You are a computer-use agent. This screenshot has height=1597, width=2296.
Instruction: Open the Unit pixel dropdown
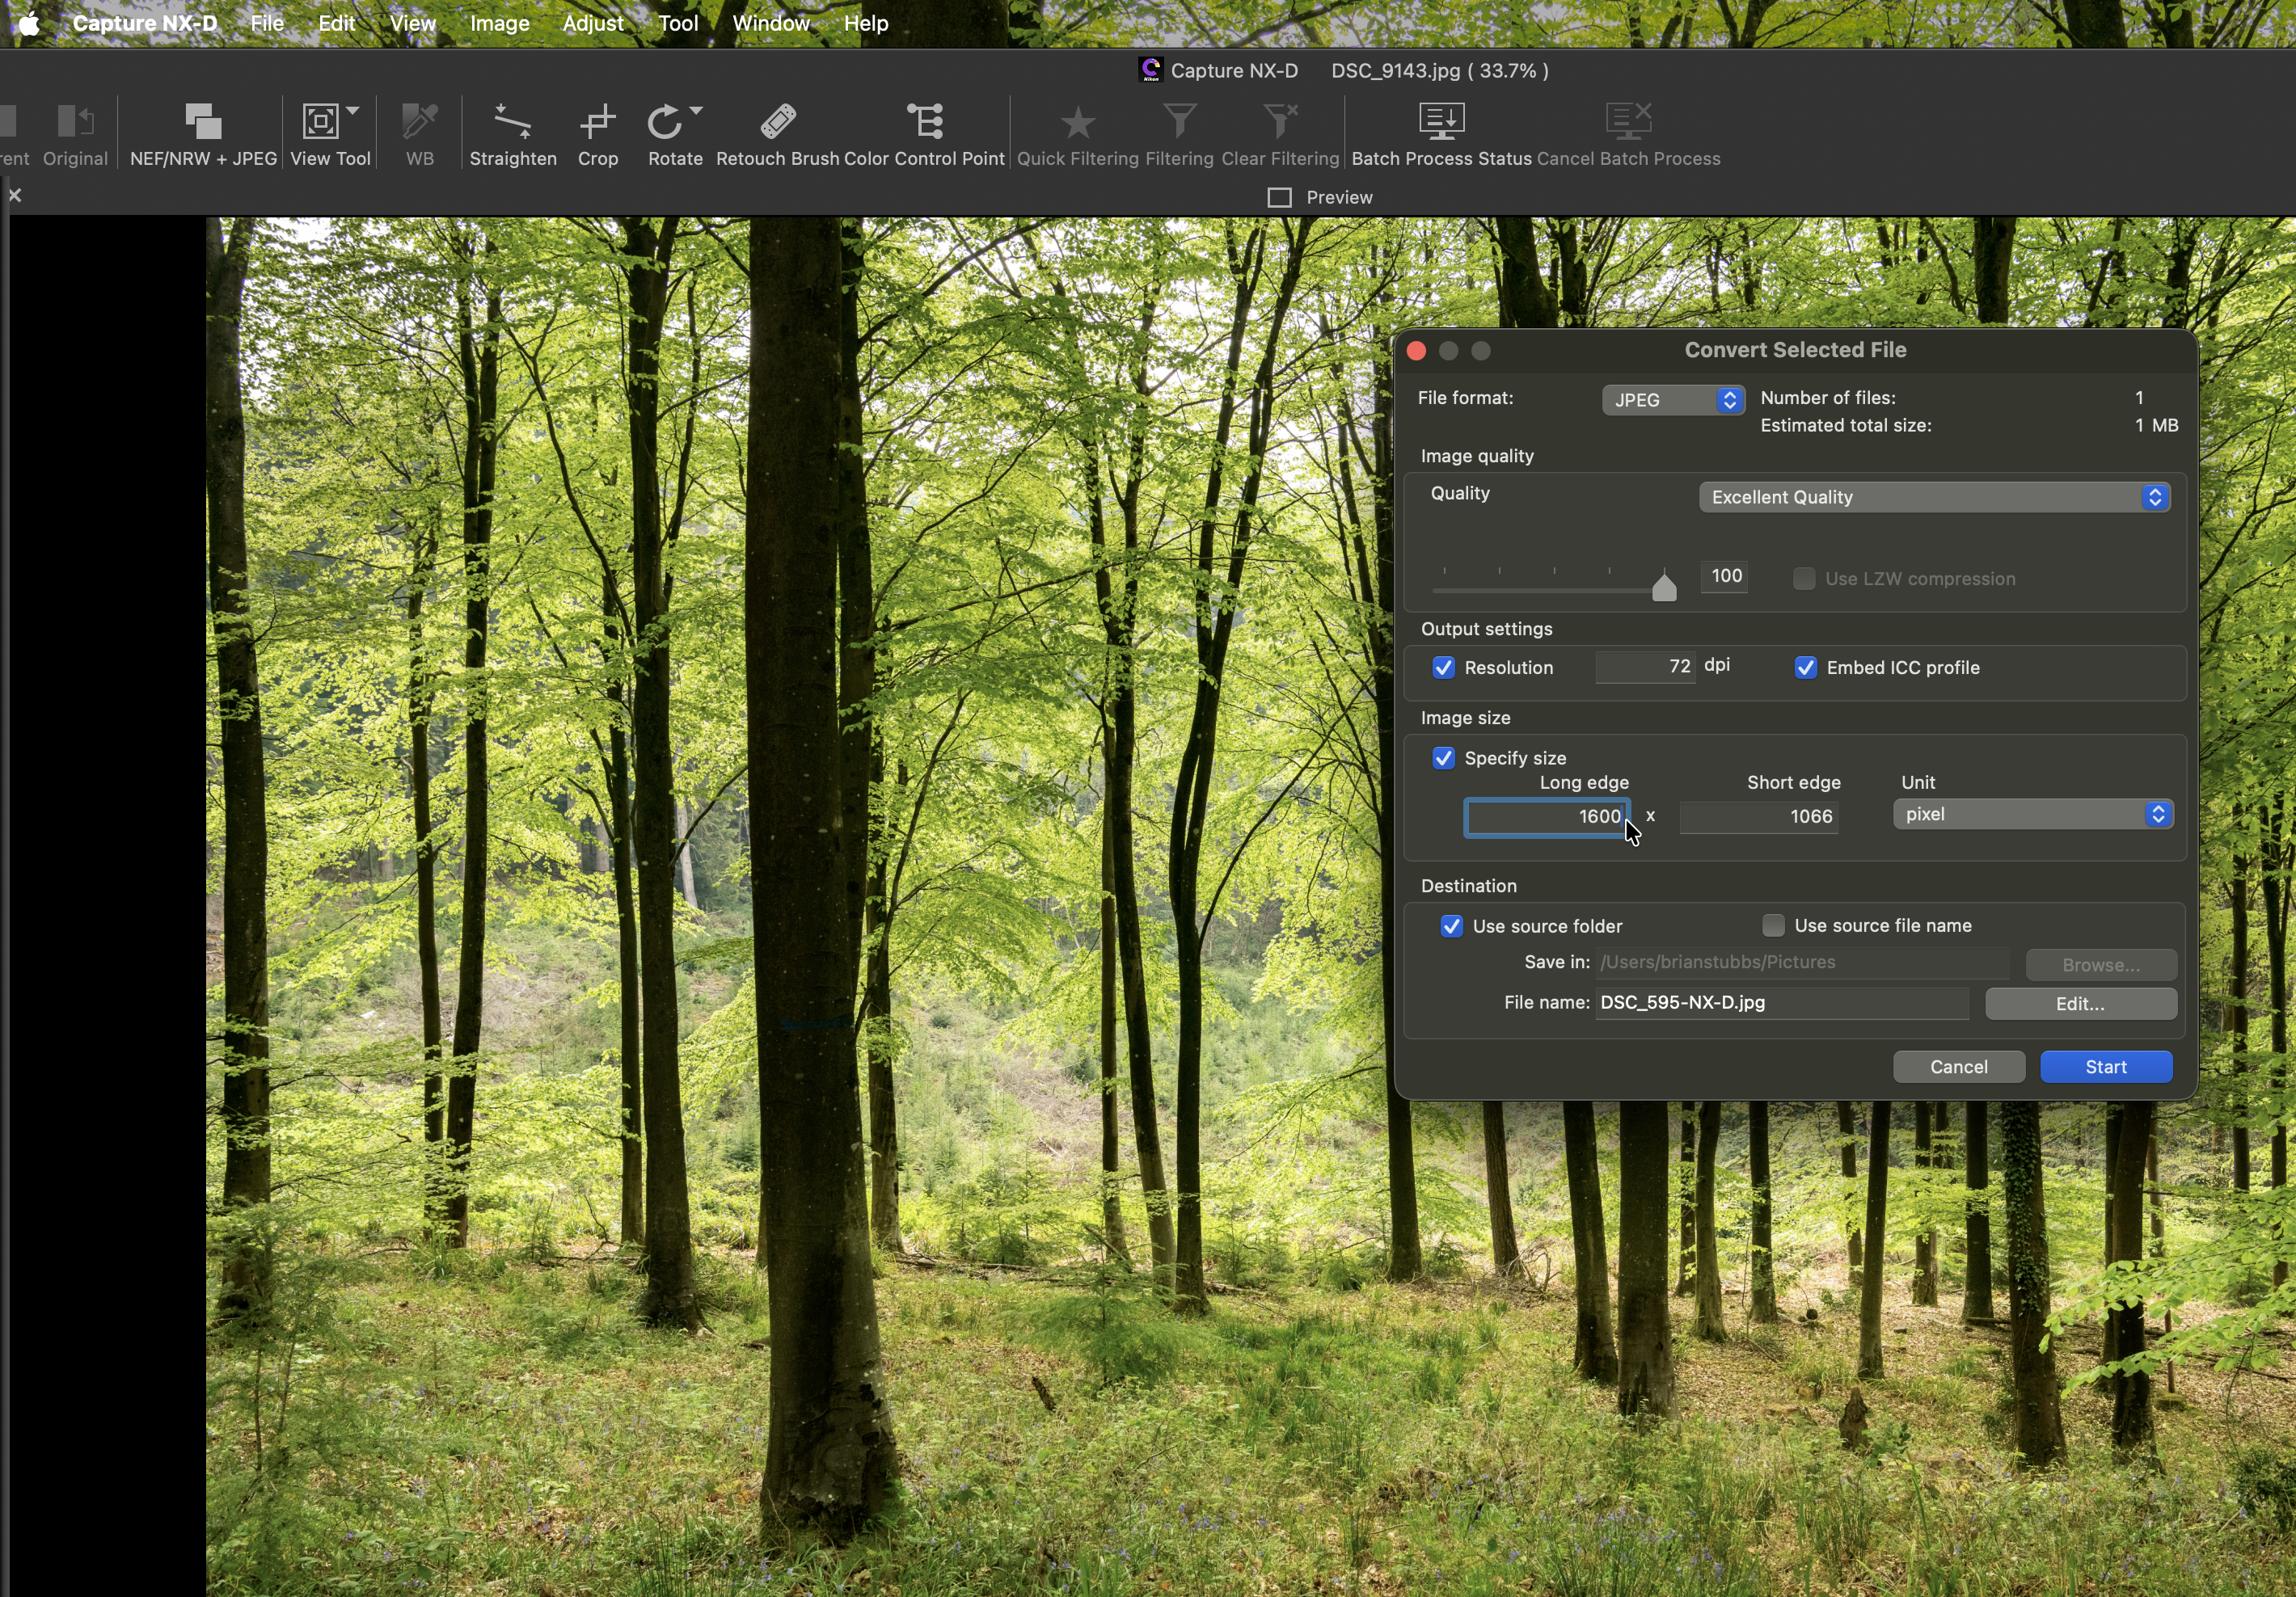coord(2032,815)
